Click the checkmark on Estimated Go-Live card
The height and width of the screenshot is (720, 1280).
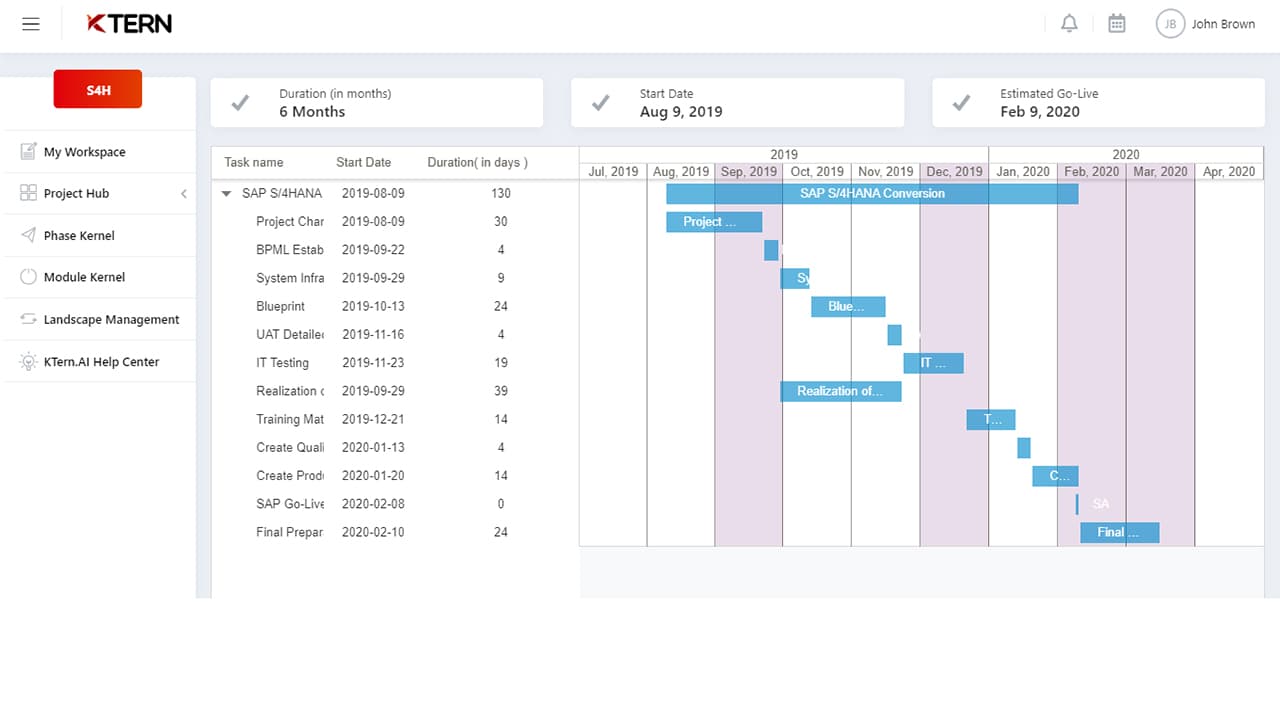point(961,103)
